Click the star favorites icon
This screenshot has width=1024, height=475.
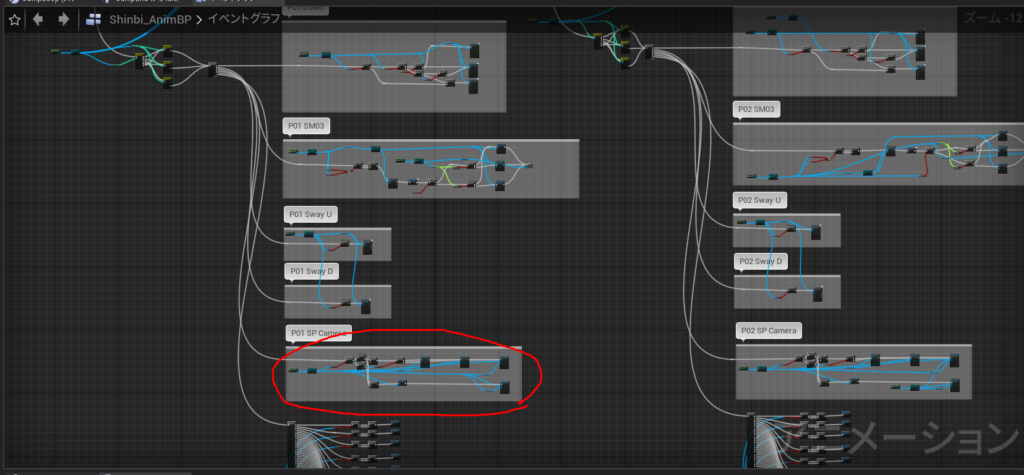tap(14, 20)
